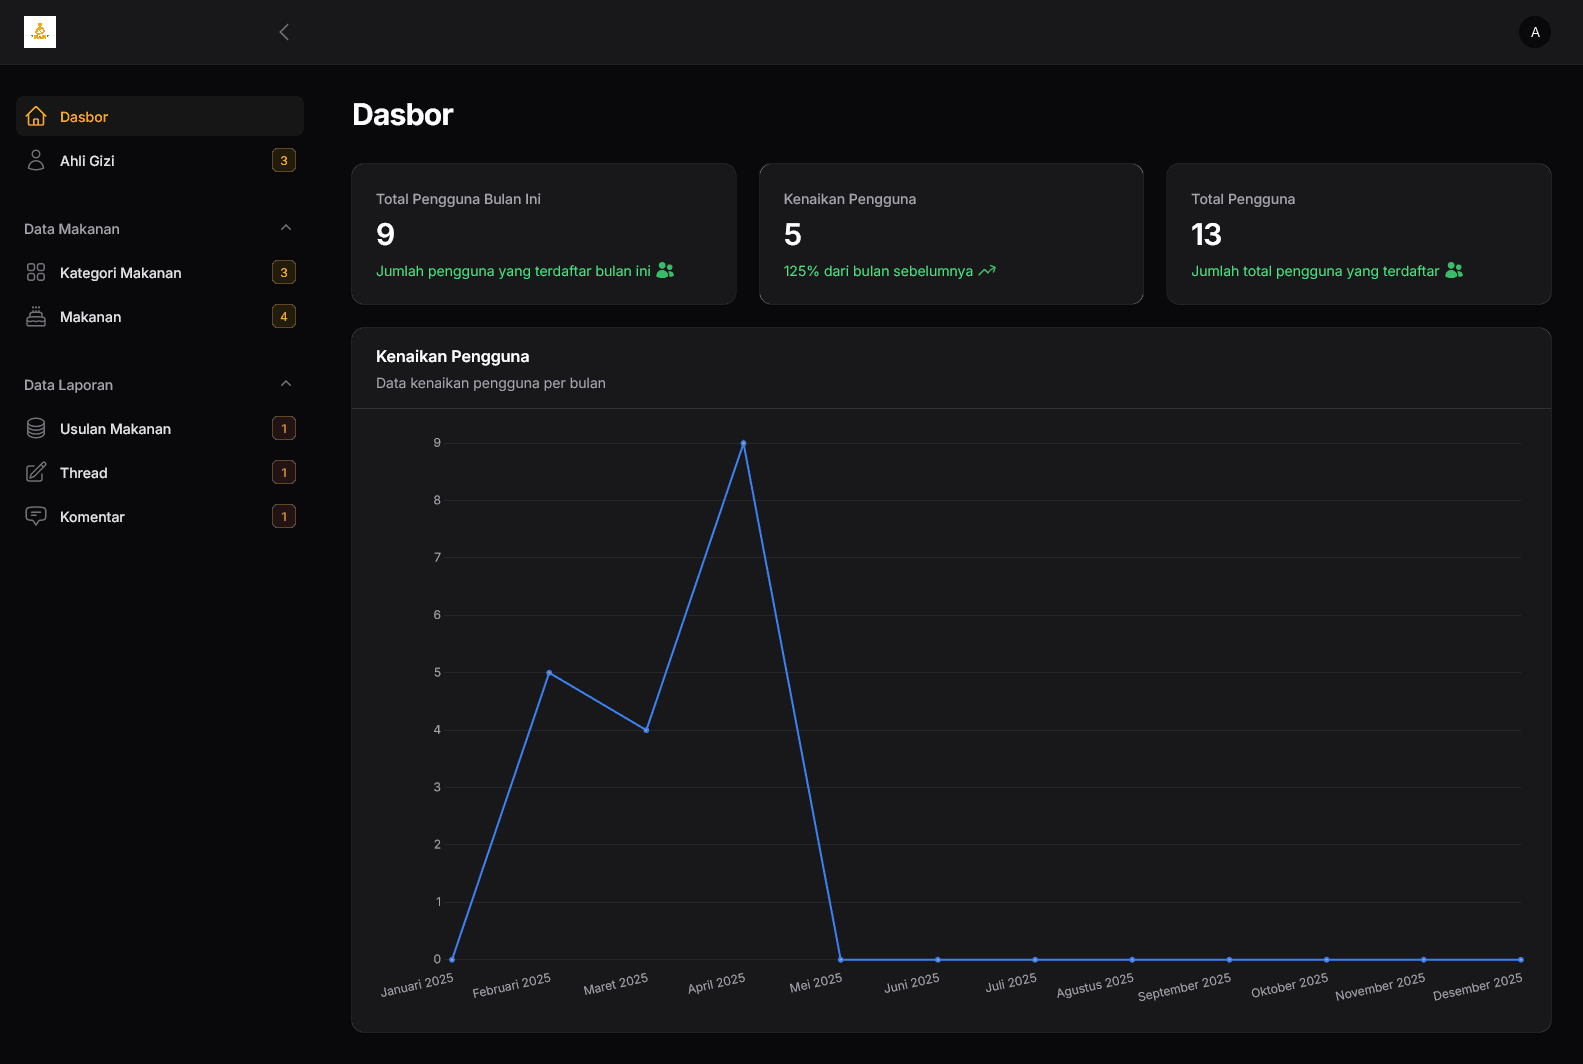
Task: Click the Desember 2025 data point on chart
Action: click(1520, 959)
